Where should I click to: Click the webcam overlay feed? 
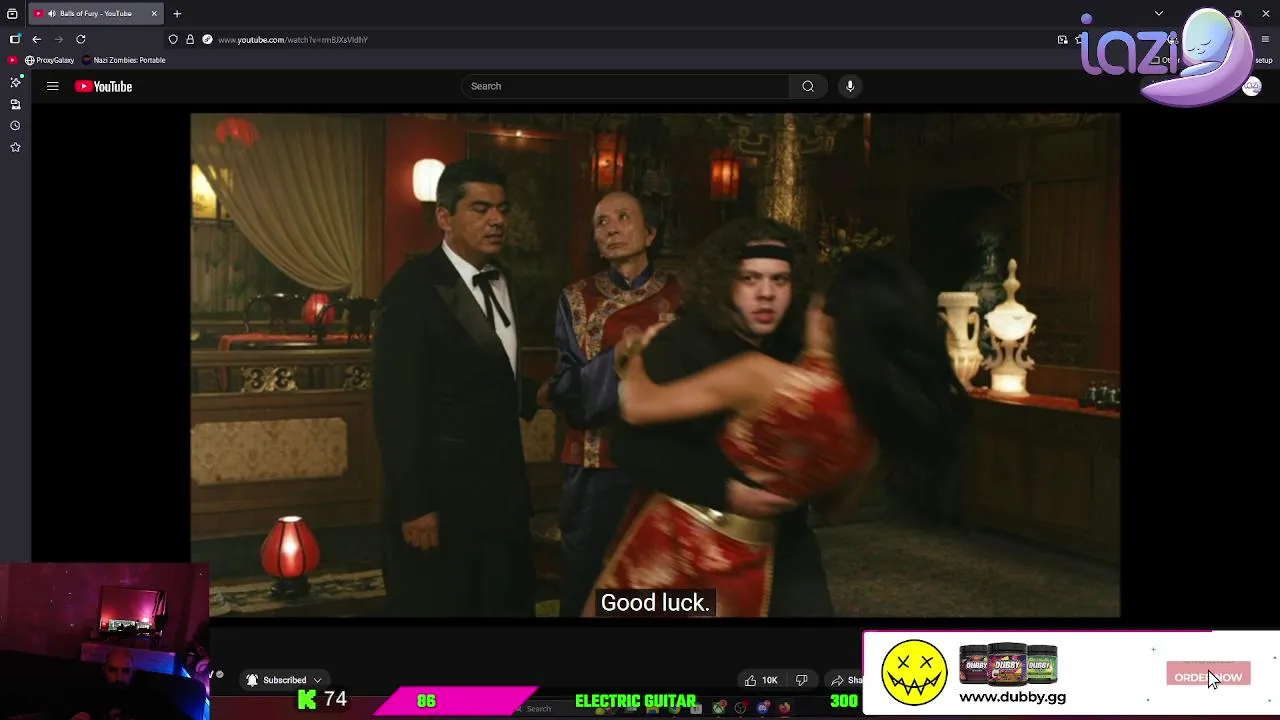point(105,642)
